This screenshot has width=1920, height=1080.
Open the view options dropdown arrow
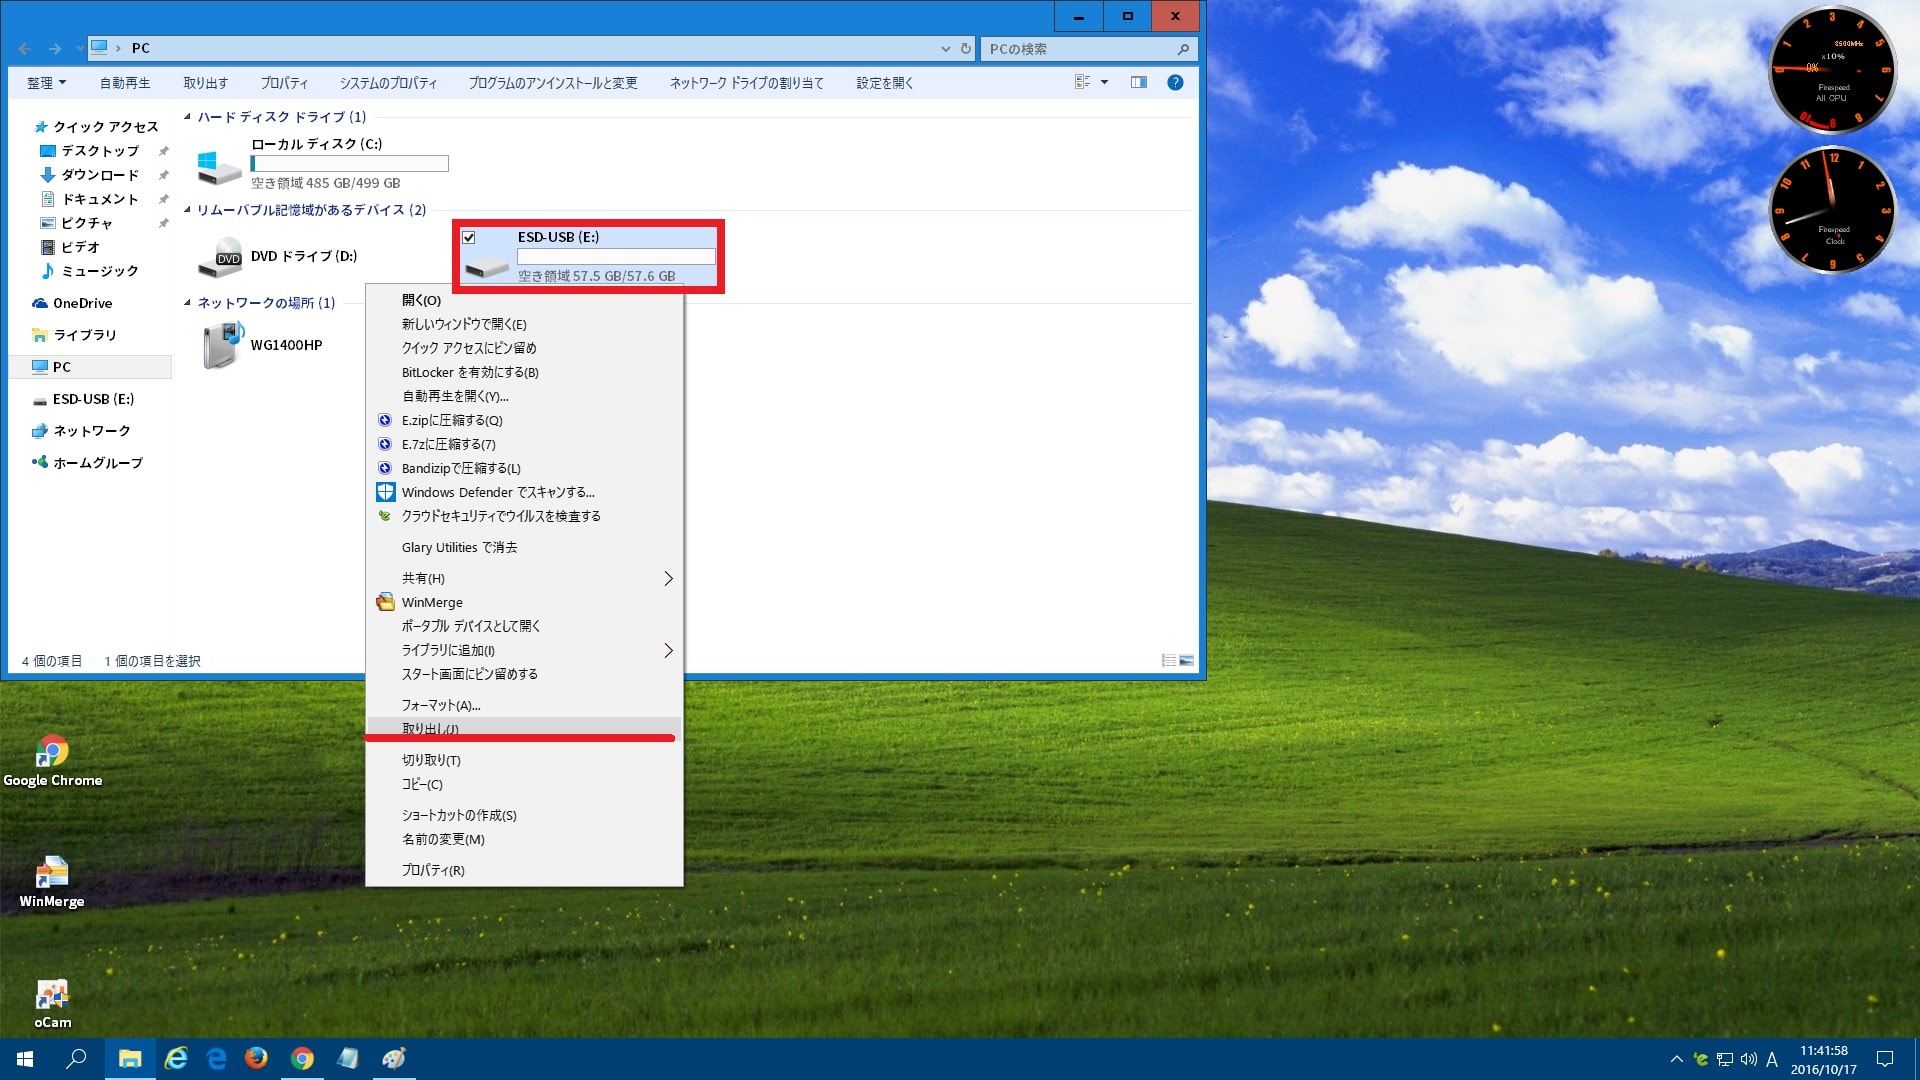click(x=1104, y=82)
